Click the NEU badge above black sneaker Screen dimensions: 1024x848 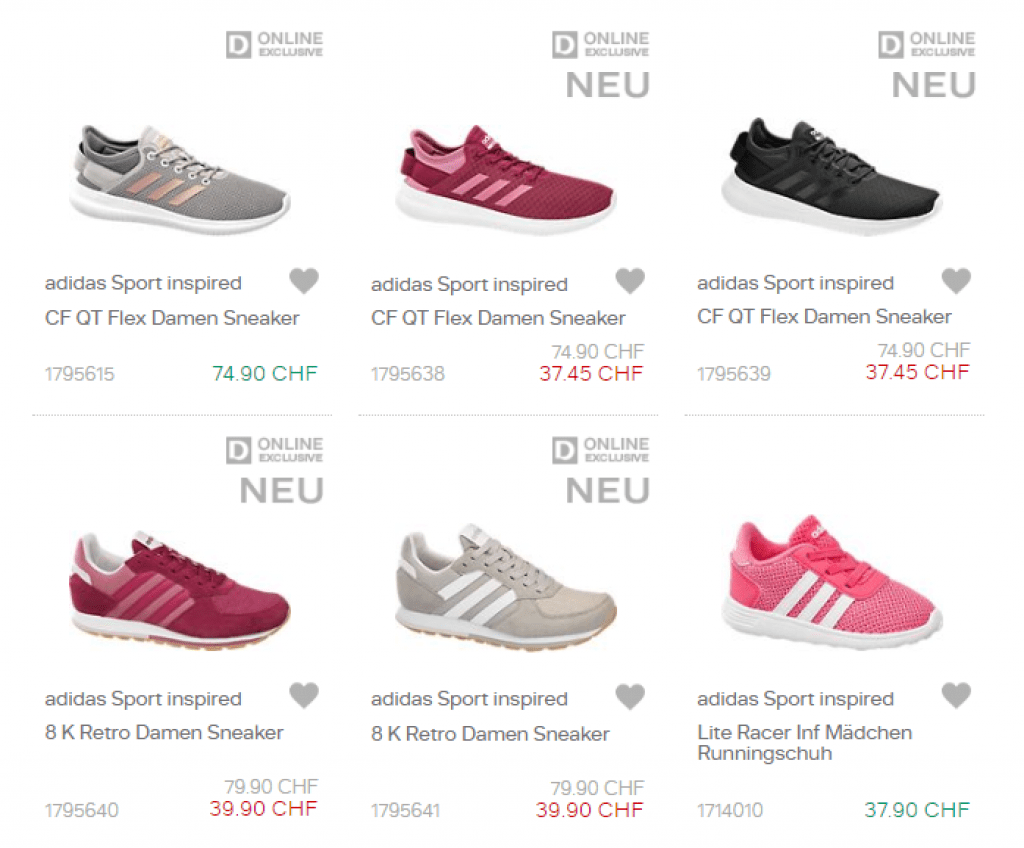[933, 86]
